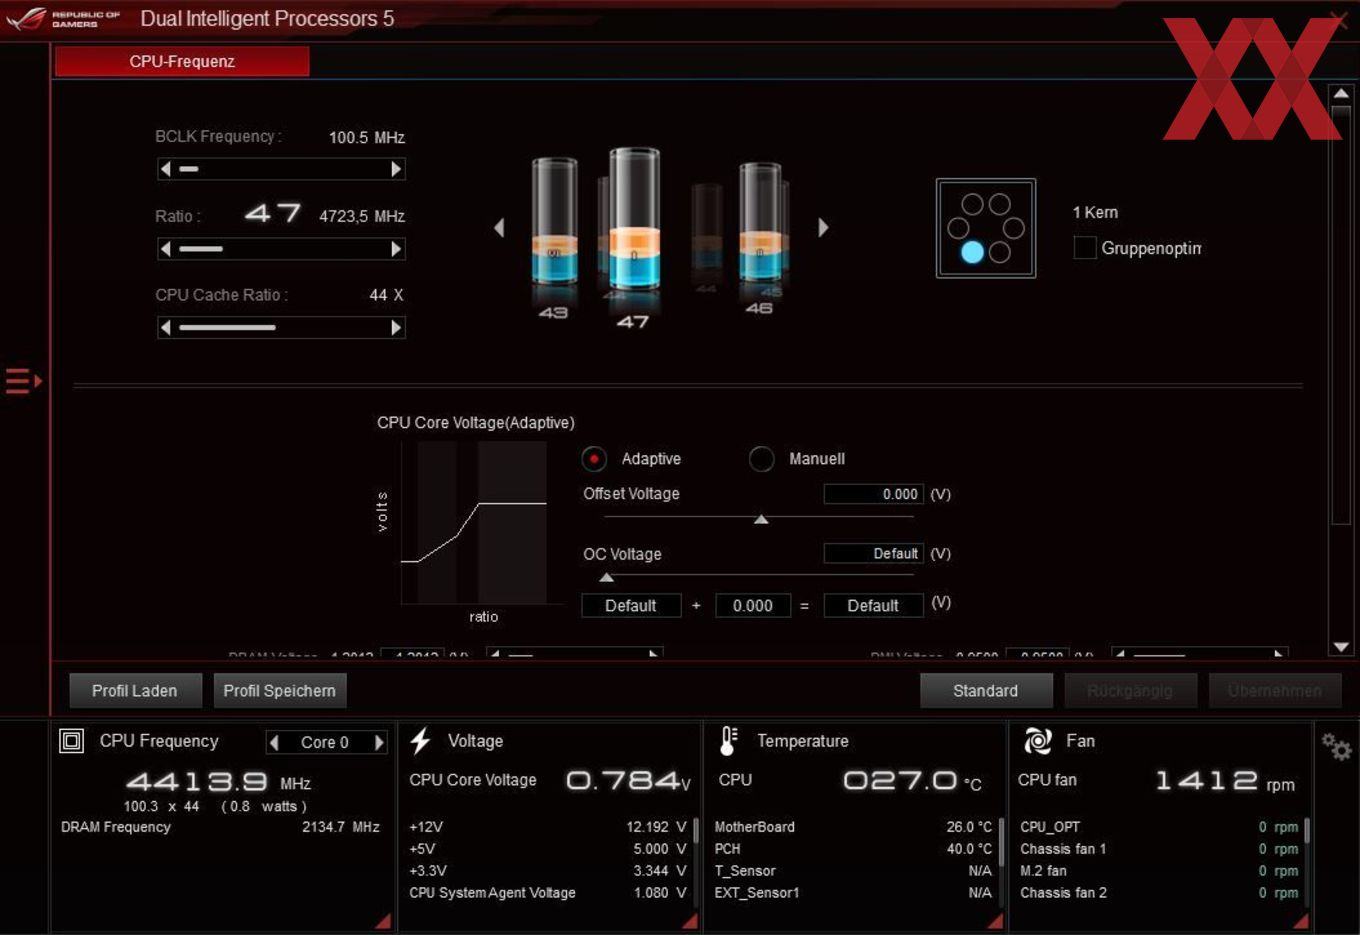Click the Profil Laden button
1360x935 pixels.
135,691
